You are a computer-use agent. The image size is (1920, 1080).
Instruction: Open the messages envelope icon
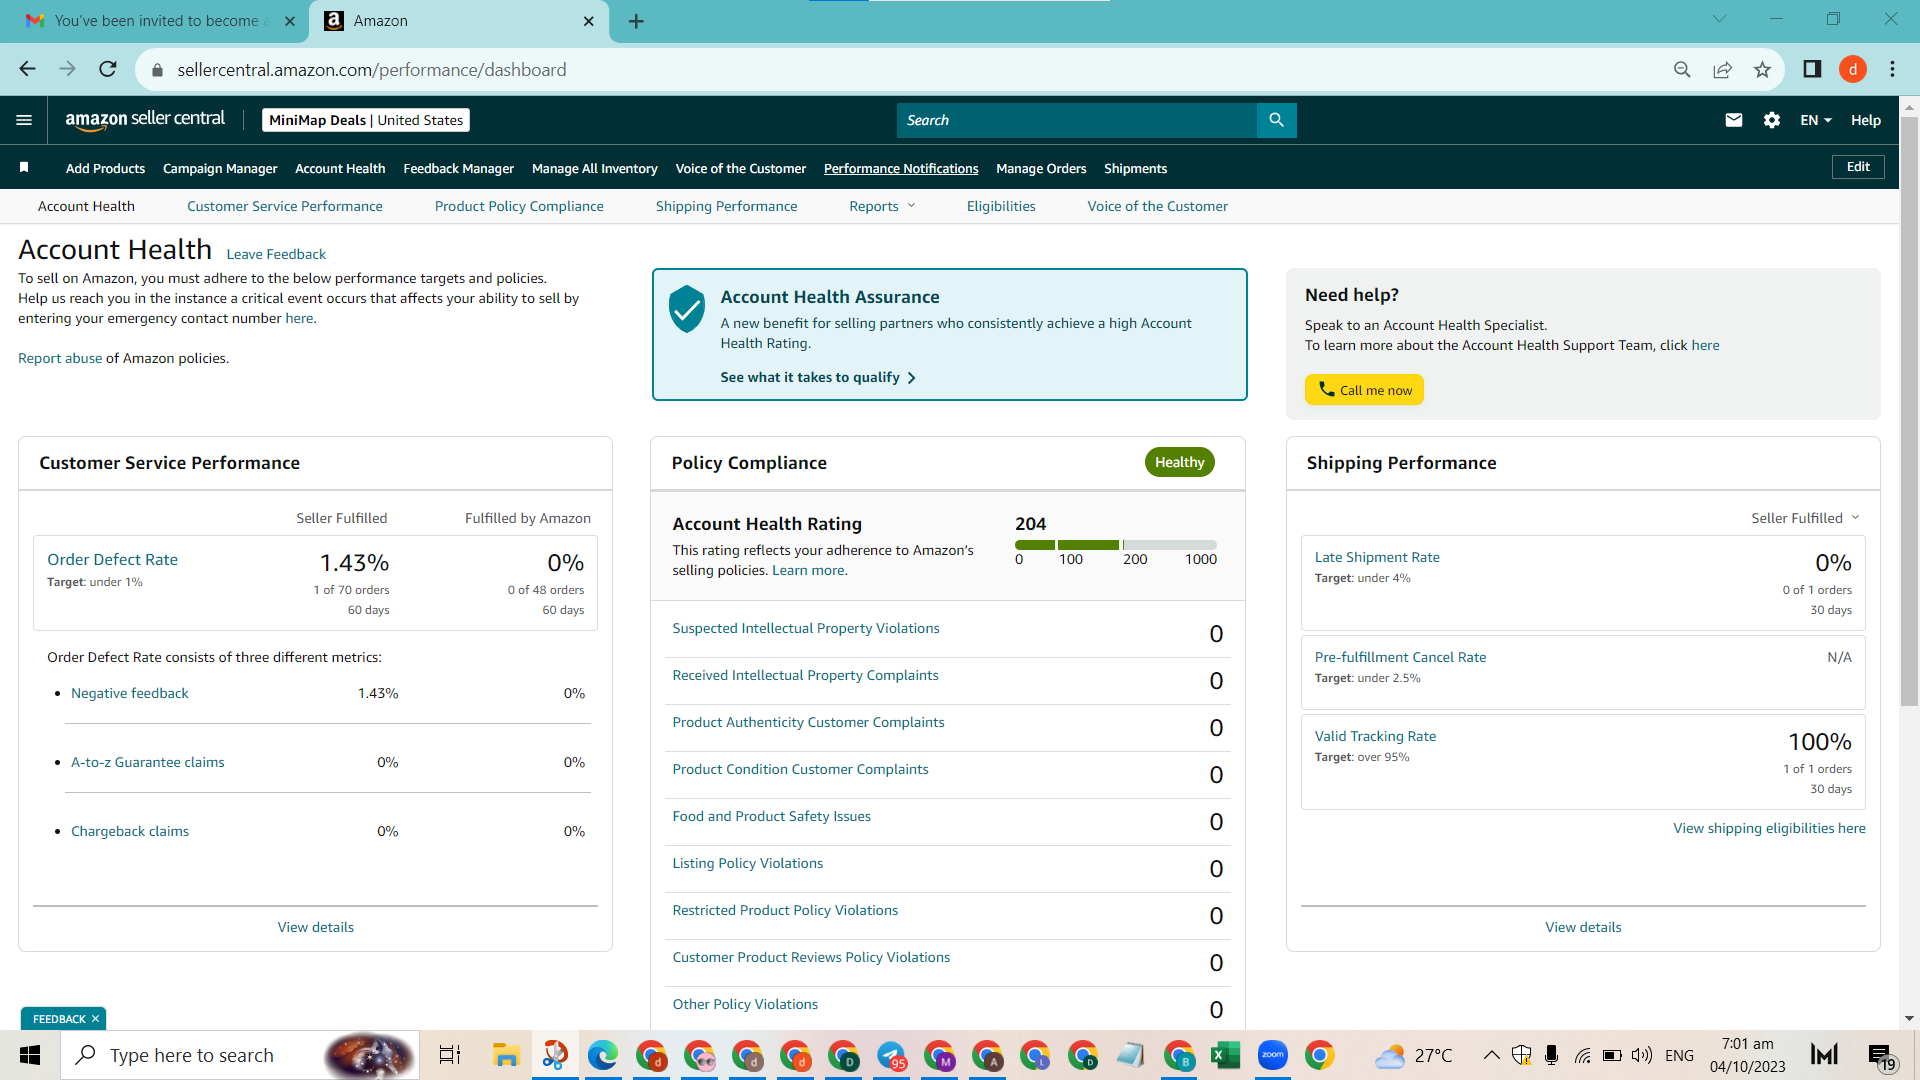pyautogui.click(x=1734, y=120)
